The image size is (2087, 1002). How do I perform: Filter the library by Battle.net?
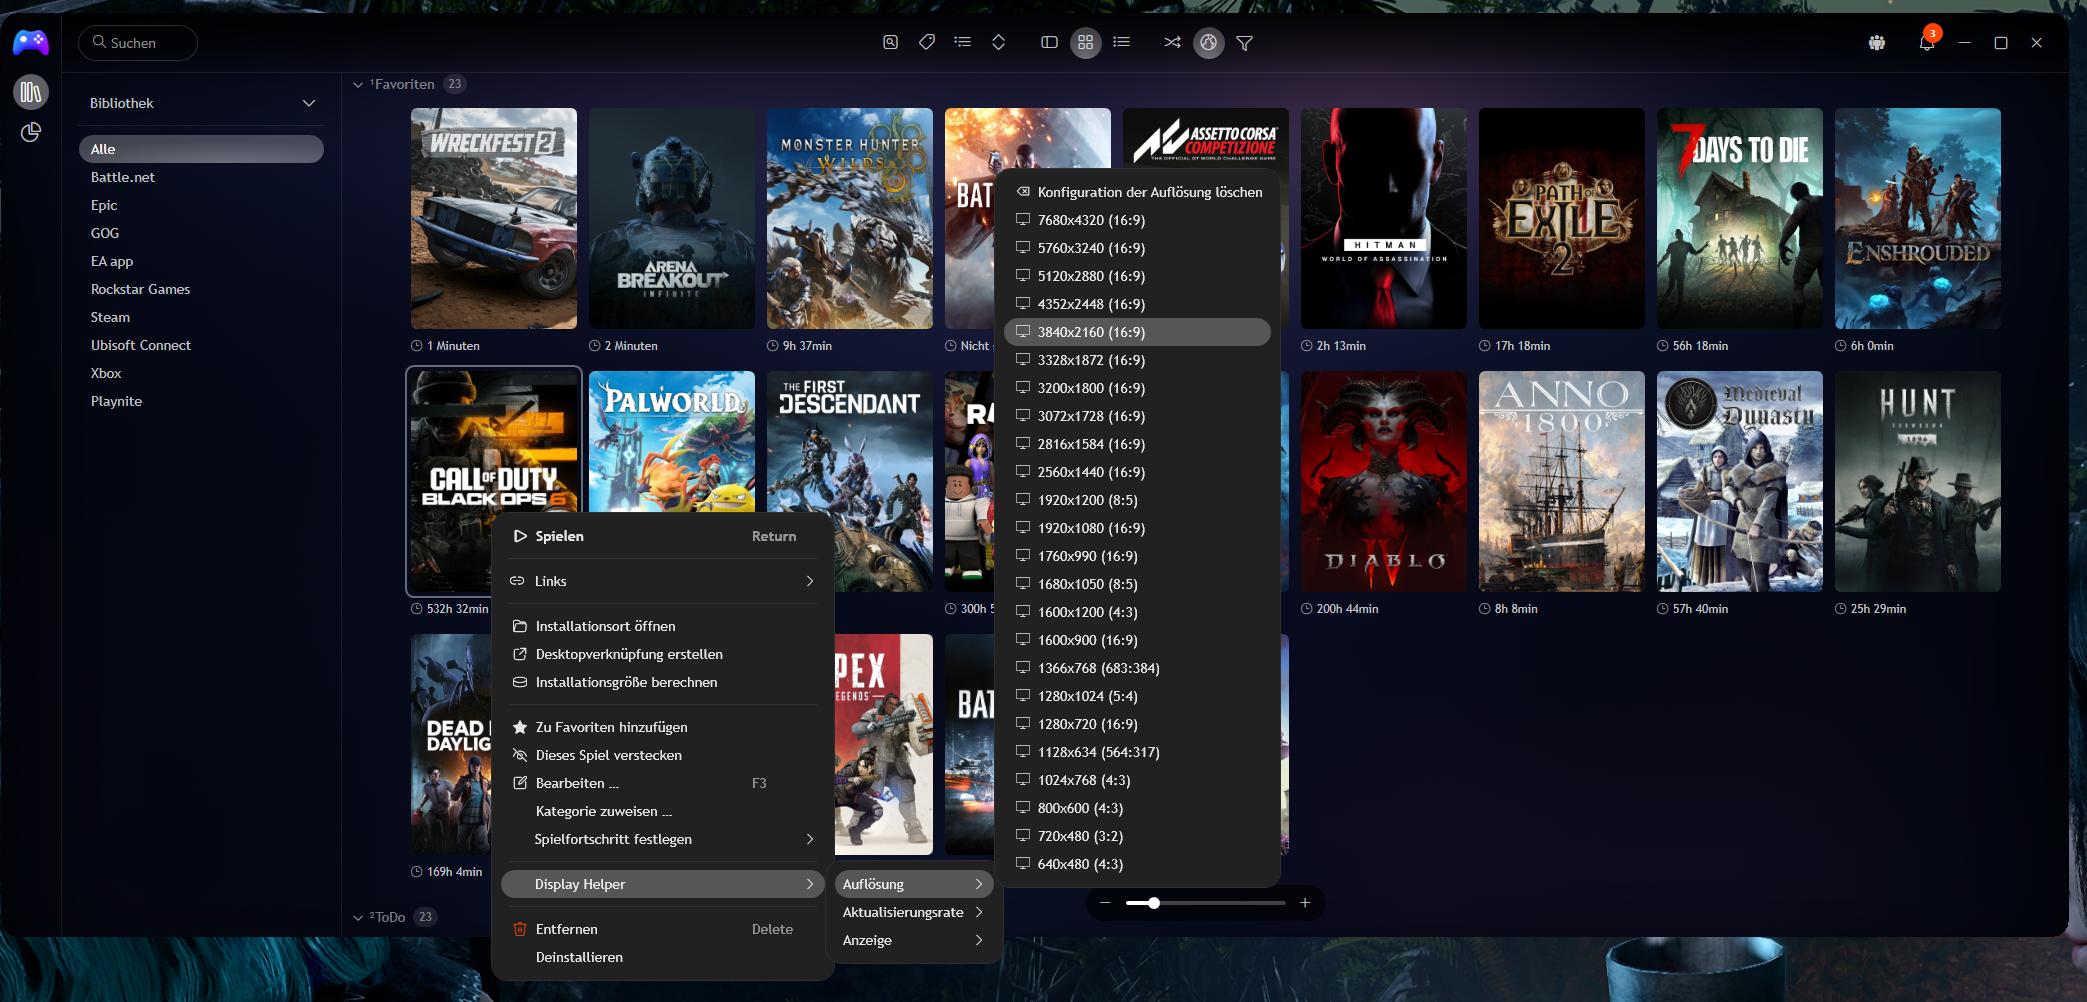click(x=201, y=177)
